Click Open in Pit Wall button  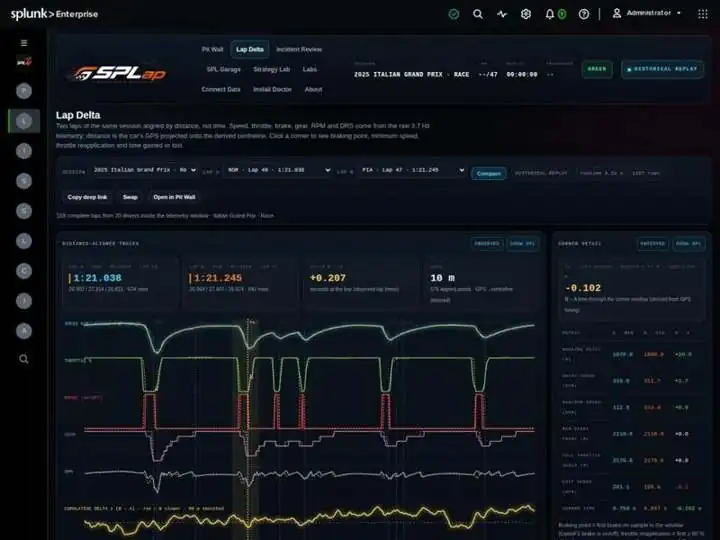[x=174, y=197]
